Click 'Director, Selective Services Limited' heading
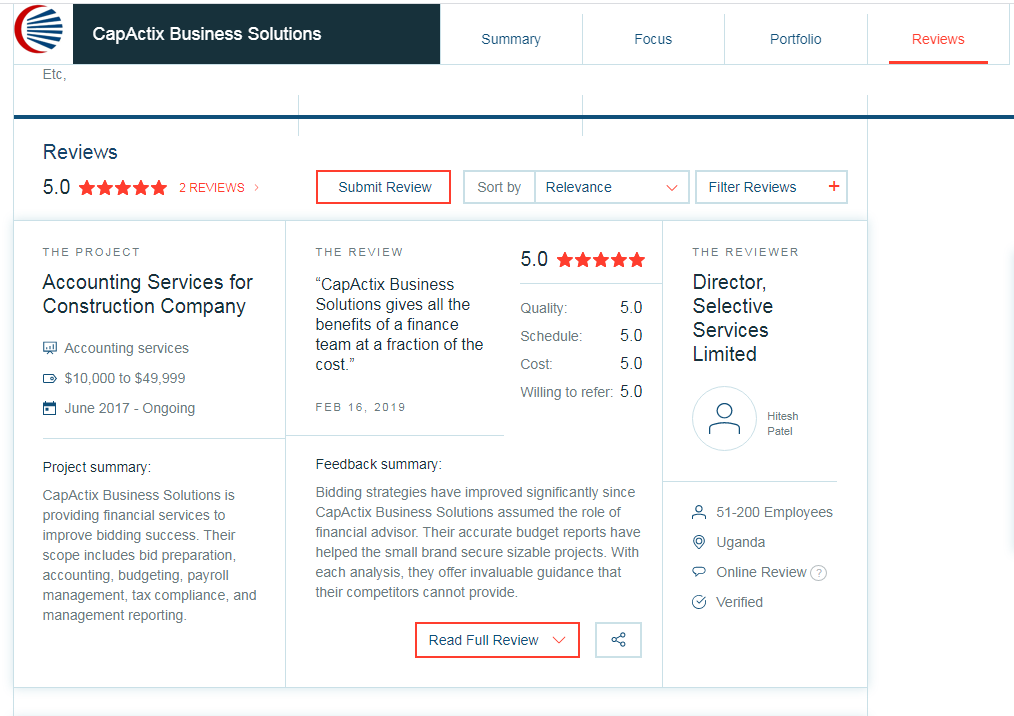This screenshot has height=716, width=1014. point(733,318)
